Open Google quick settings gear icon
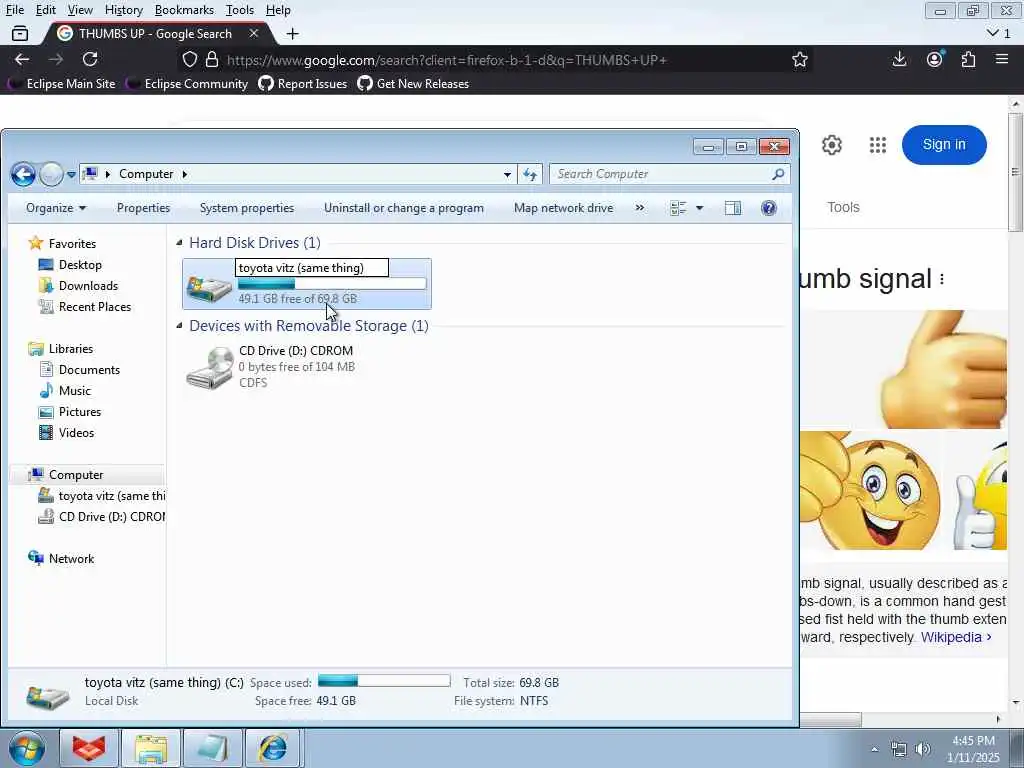This screenshot has width=1024, height=768. 831,145
